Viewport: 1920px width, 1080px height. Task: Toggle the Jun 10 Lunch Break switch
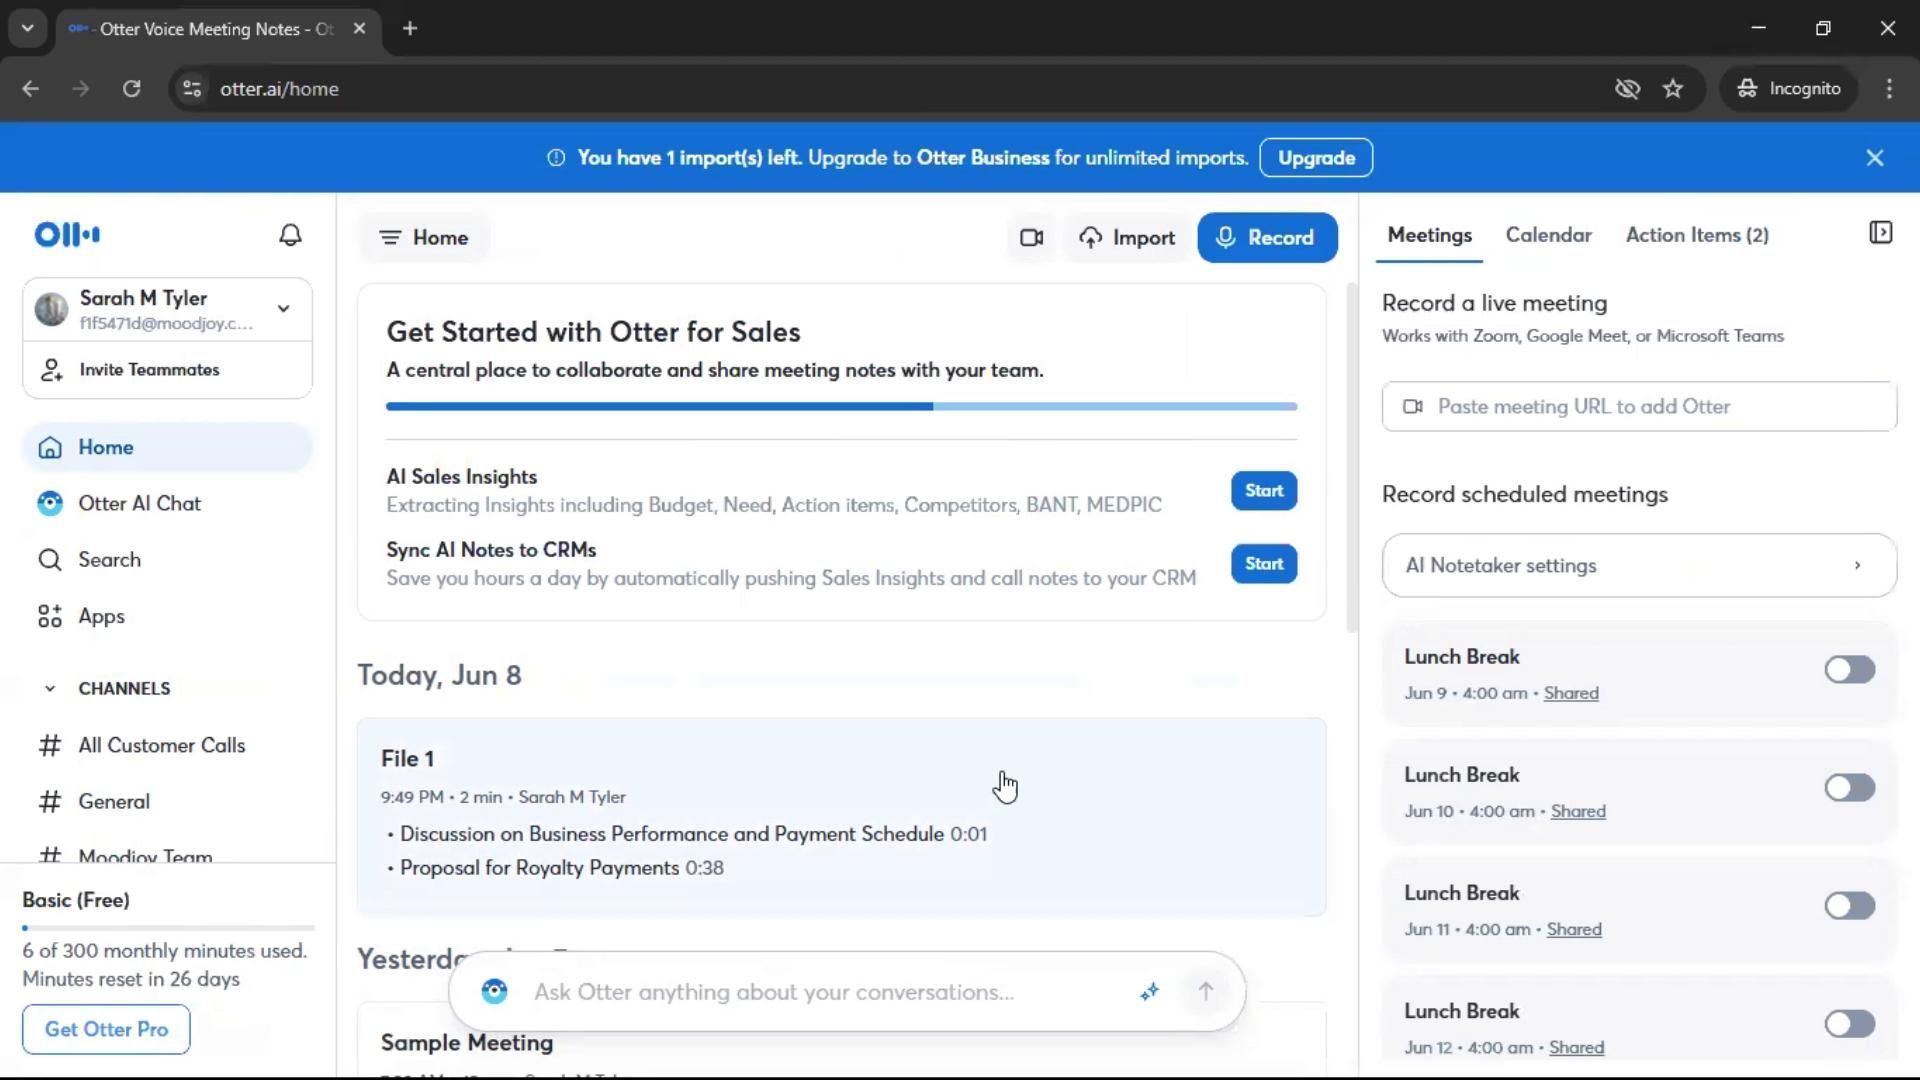1848,788
